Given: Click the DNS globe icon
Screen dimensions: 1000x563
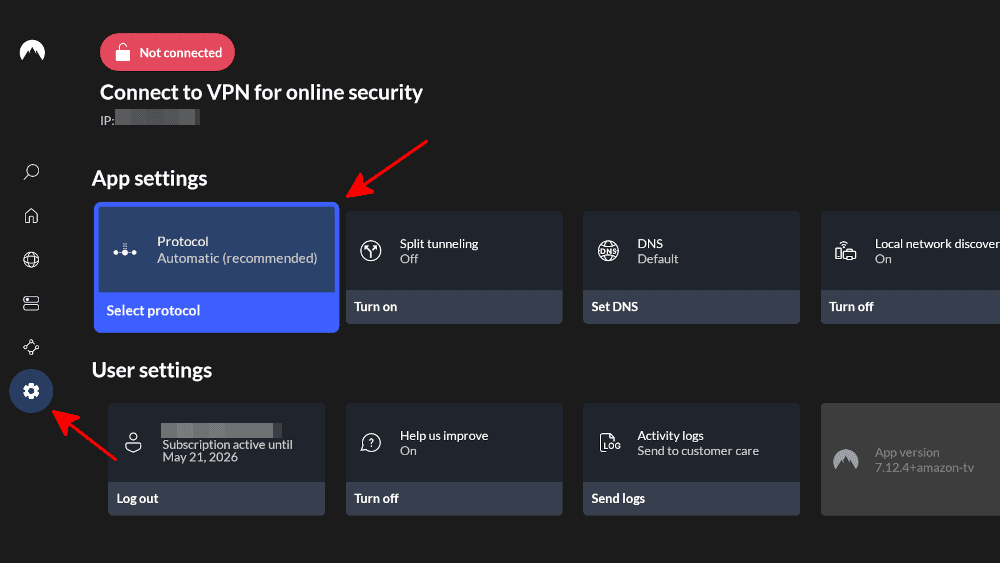Looking at the screenshot, I should pos(608,251).
